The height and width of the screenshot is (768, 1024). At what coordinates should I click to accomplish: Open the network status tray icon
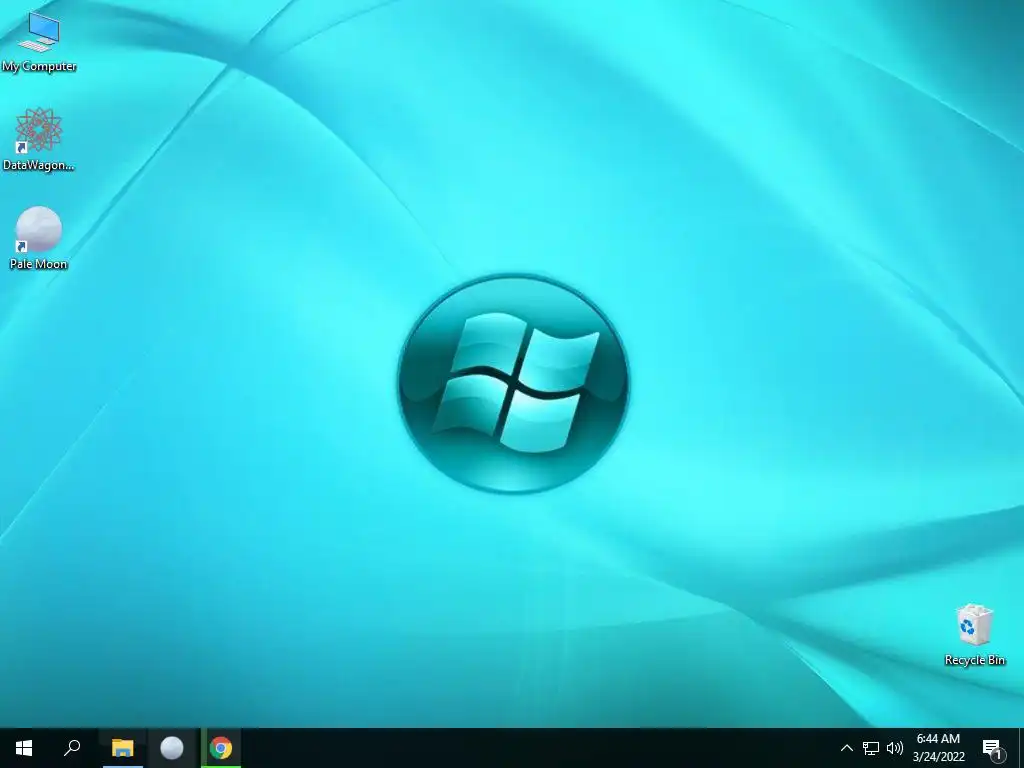871,748
